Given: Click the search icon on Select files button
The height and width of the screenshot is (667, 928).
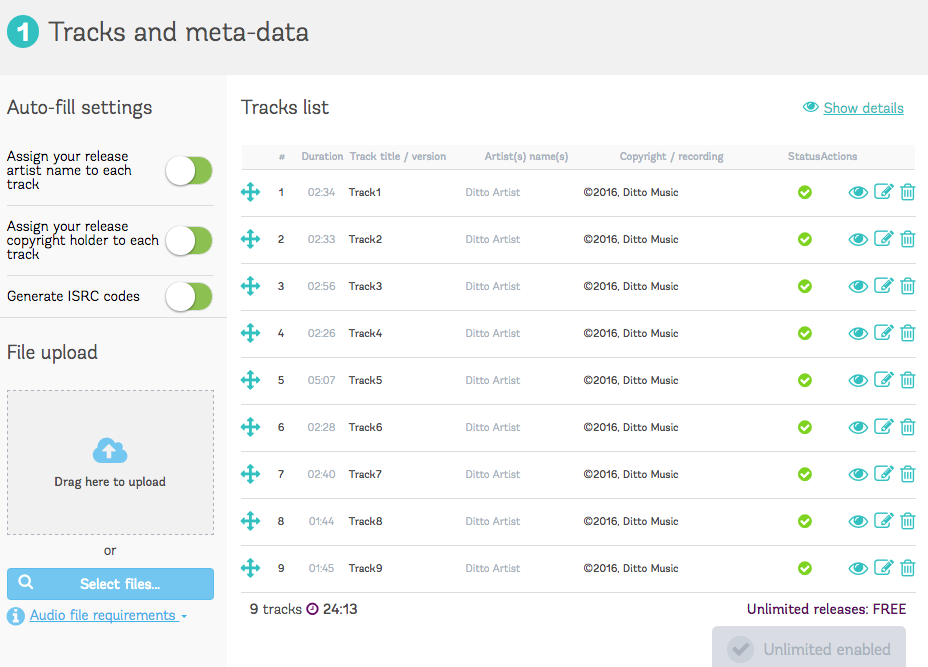Looking at the screenshot, I should pos(25,583).
